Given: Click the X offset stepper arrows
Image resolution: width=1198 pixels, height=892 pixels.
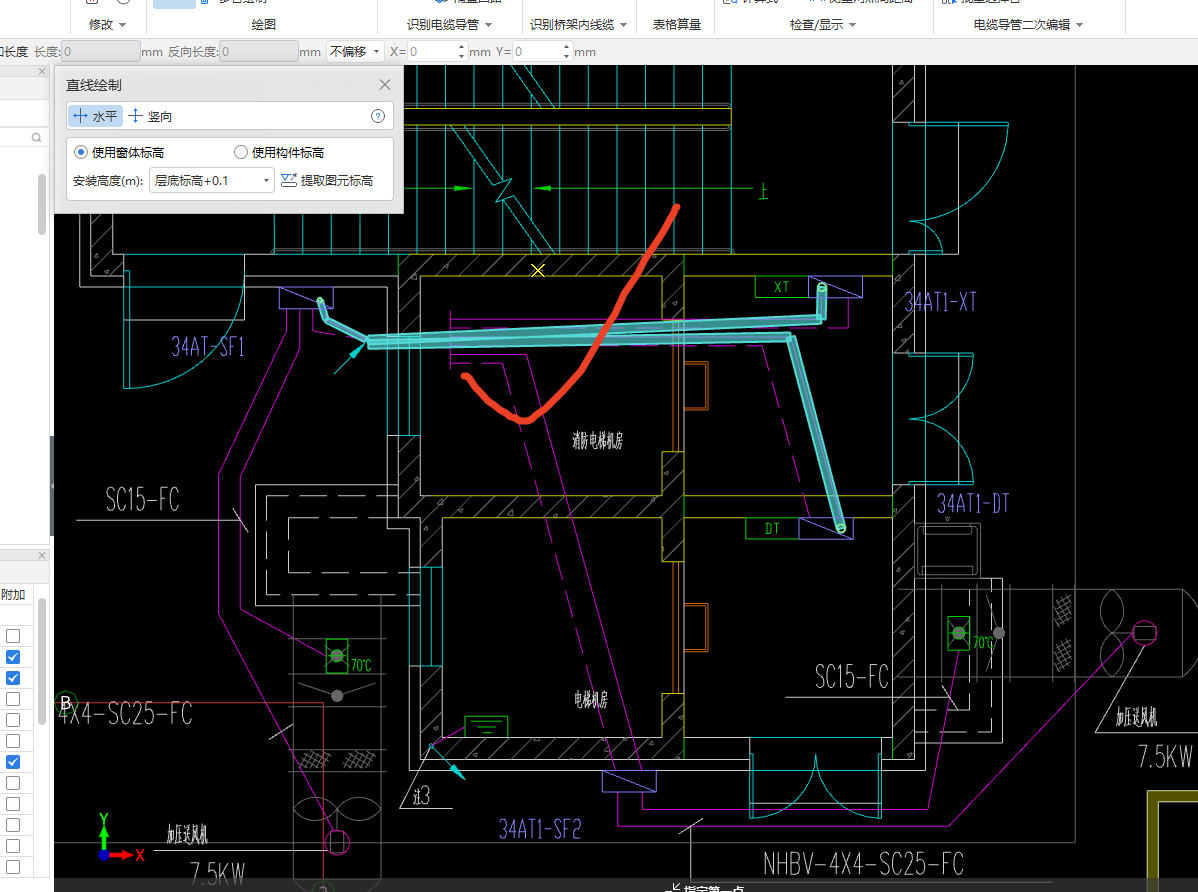Looking at the screenshot, I should (461, 51).
